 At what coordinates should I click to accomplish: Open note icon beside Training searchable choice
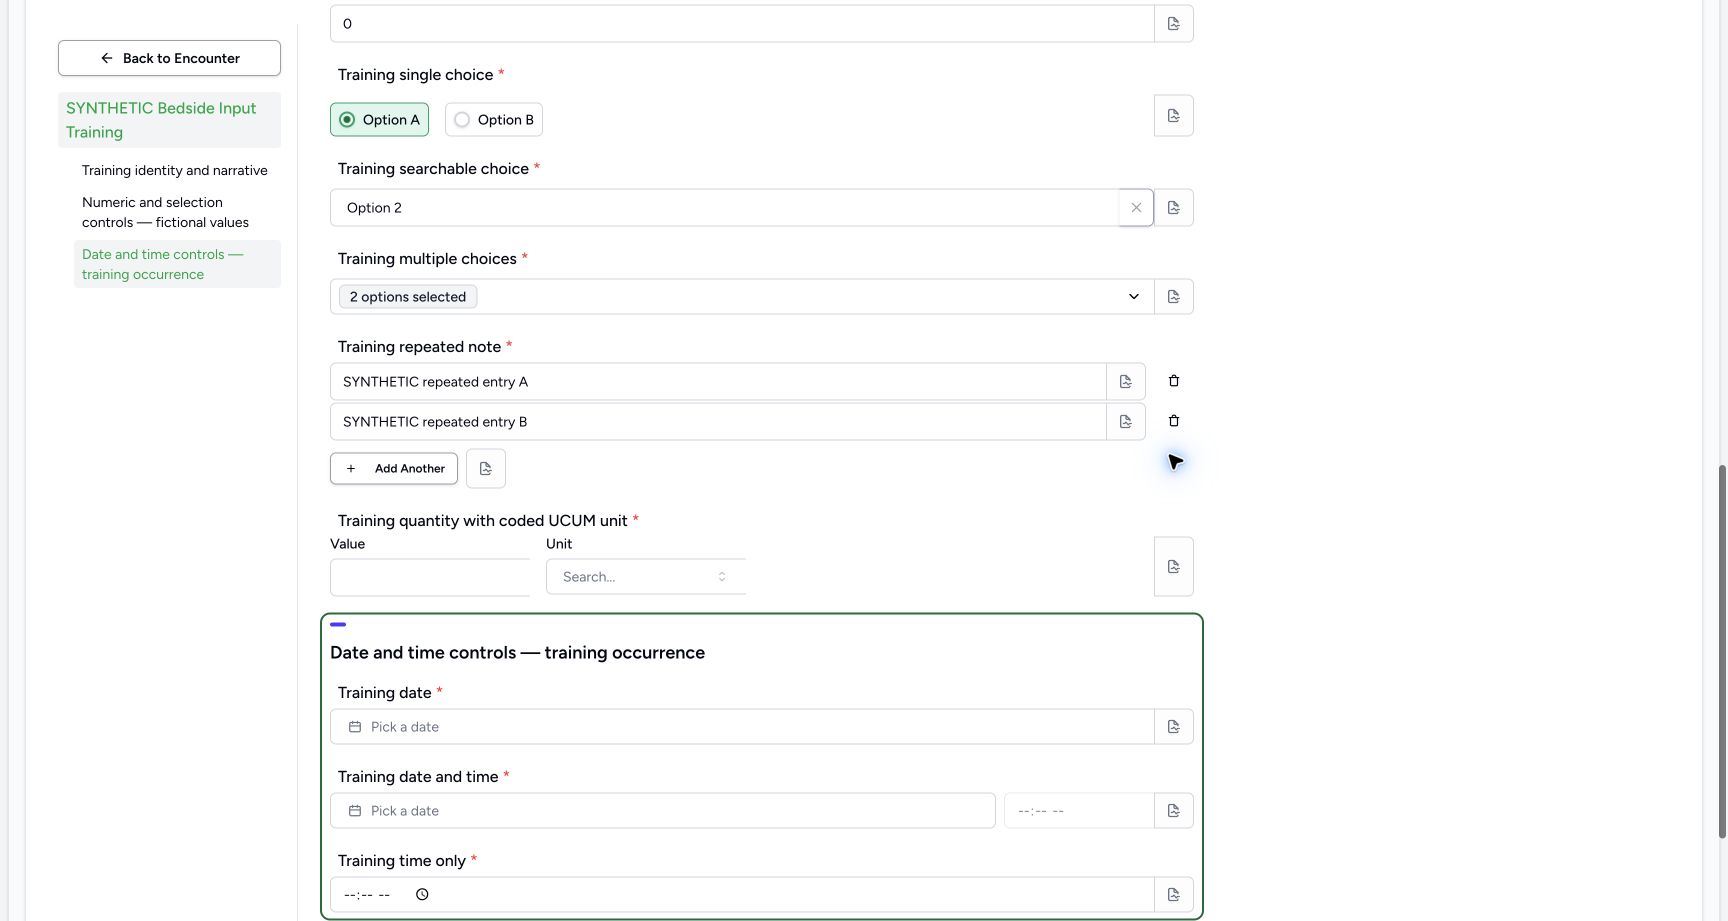click(1174, 208)
